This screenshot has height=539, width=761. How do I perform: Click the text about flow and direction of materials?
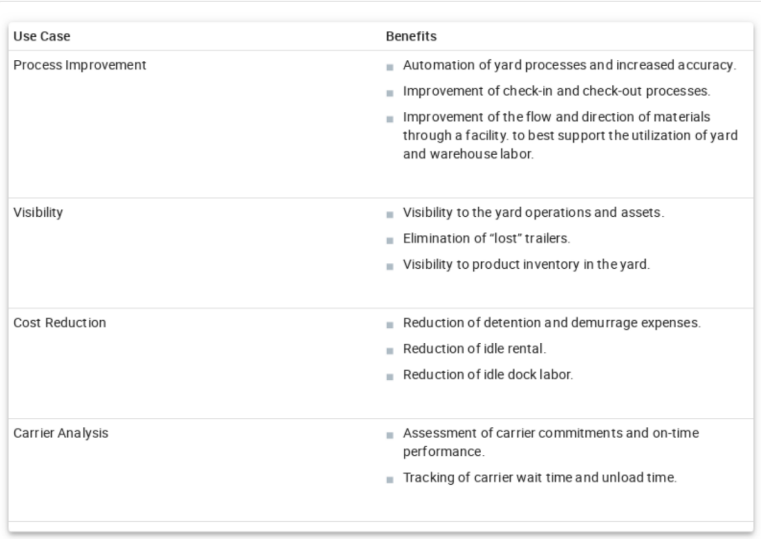coord(570,134)
